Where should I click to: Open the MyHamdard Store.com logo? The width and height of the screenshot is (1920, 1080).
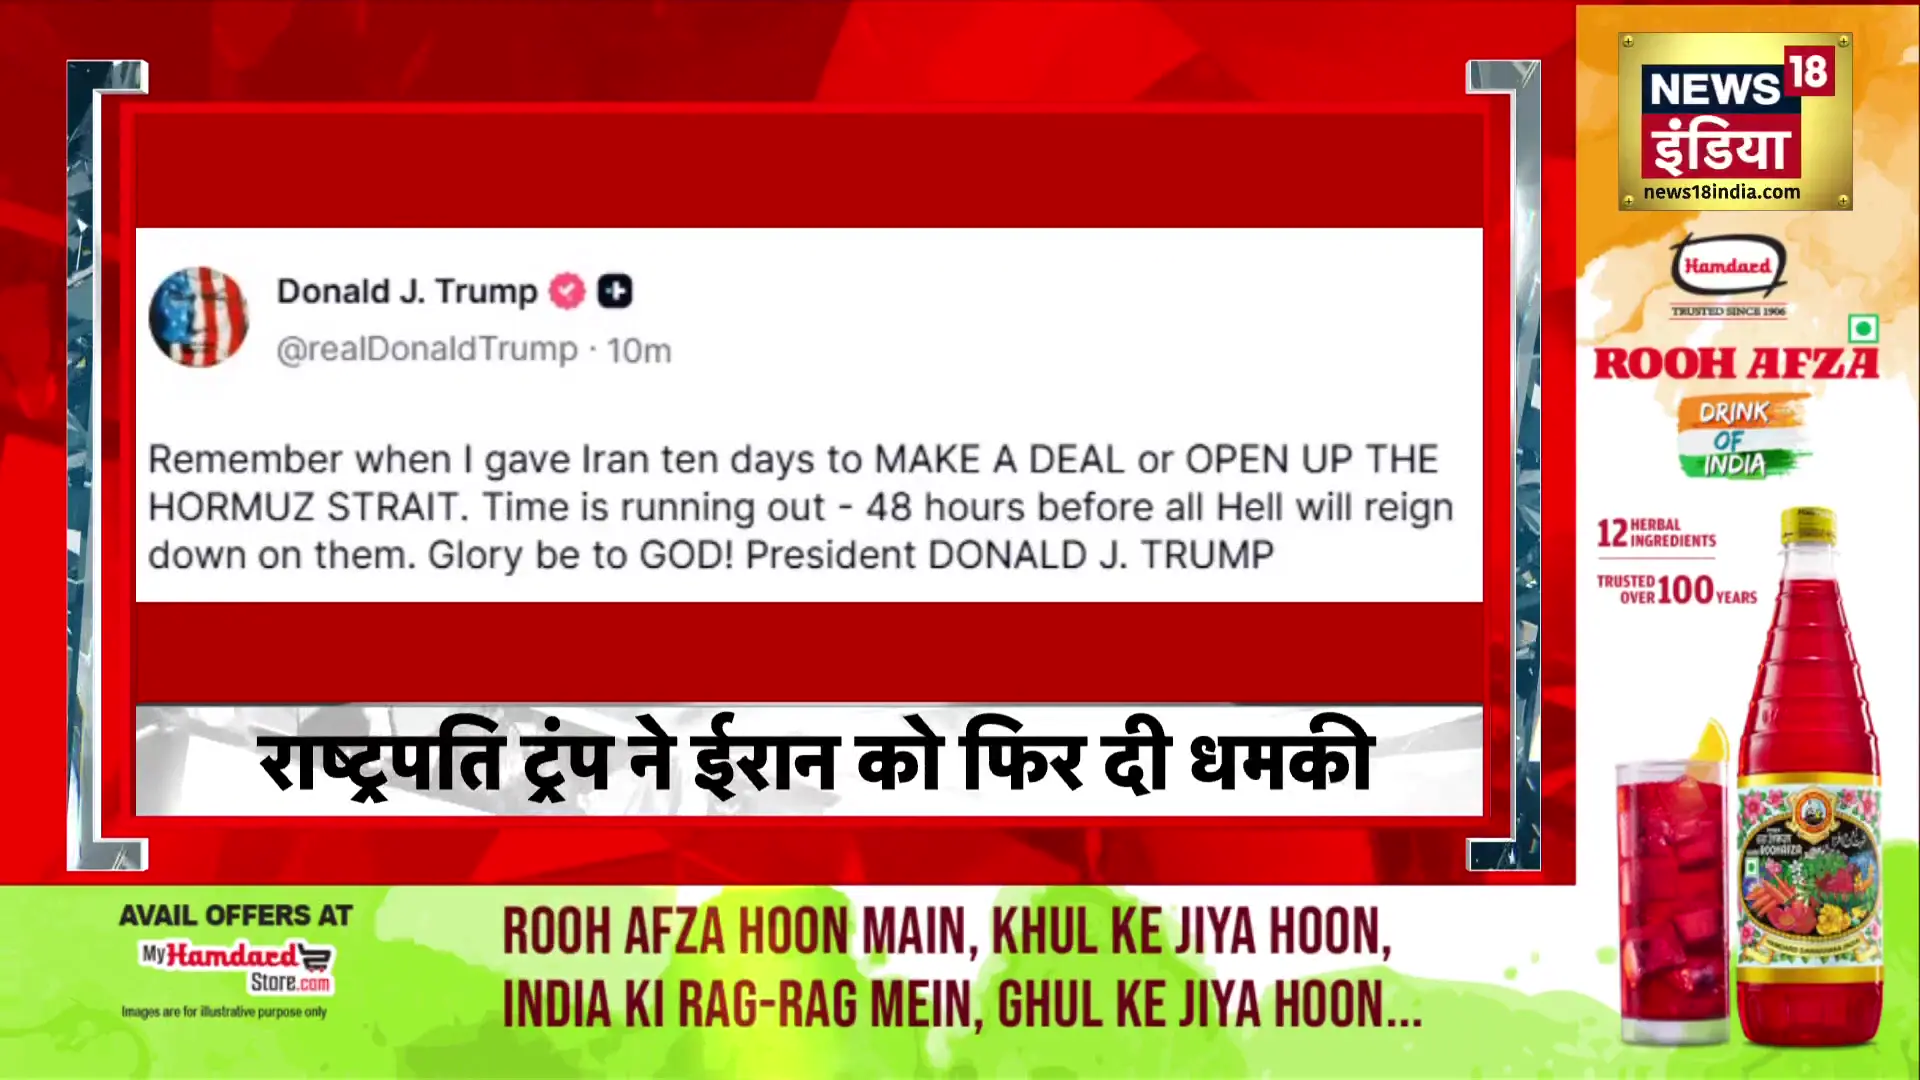pyautogui.click(x=237, y=966)
